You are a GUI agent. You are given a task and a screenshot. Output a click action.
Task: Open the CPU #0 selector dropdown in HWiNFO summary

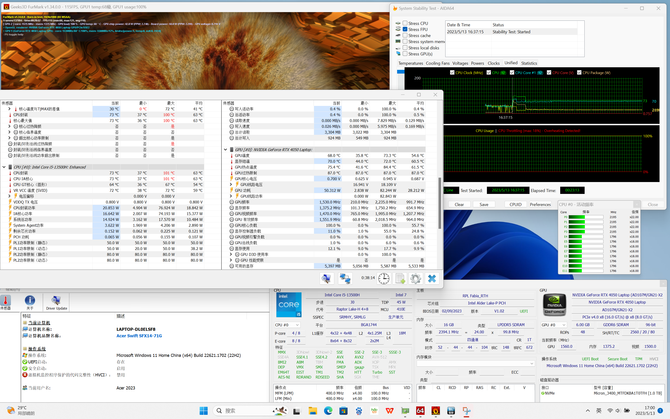287,325
